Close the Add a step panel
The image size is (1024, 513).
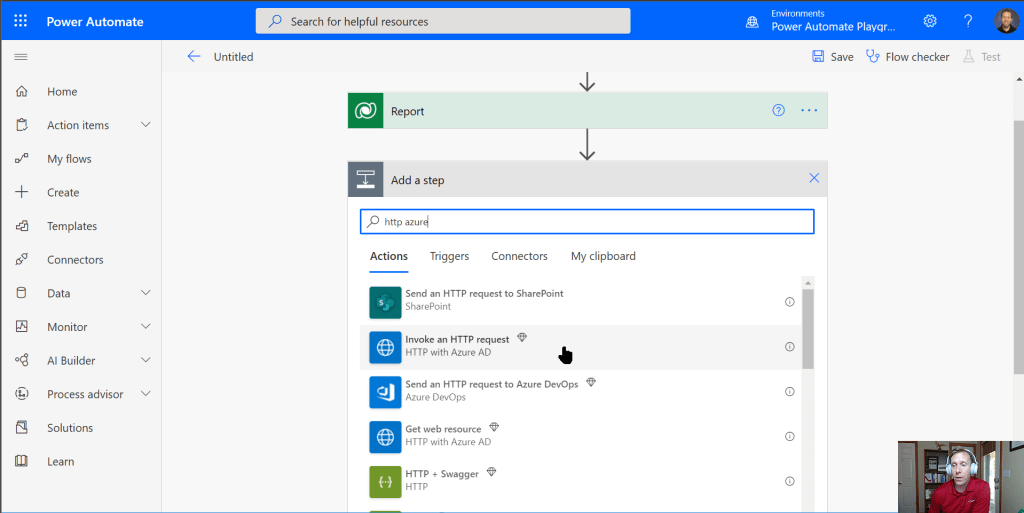tap(814, 178)
